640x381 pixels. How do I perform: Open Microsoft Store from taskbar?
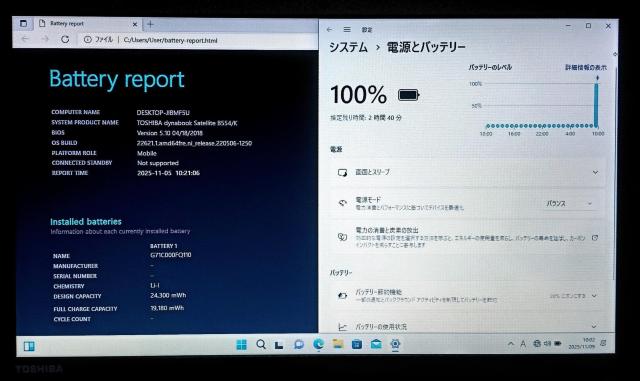click(x=357, y=344)
